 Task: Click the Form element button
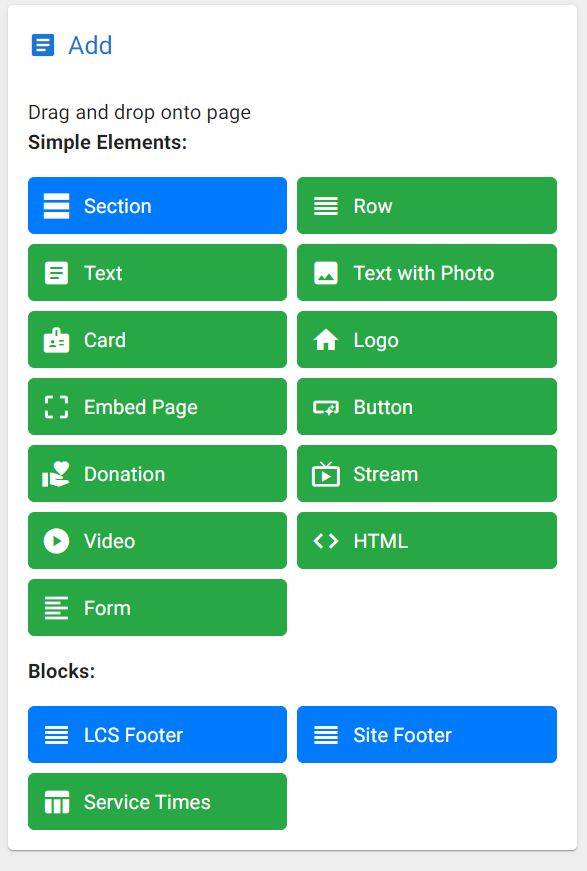click(x=157, y=607)
